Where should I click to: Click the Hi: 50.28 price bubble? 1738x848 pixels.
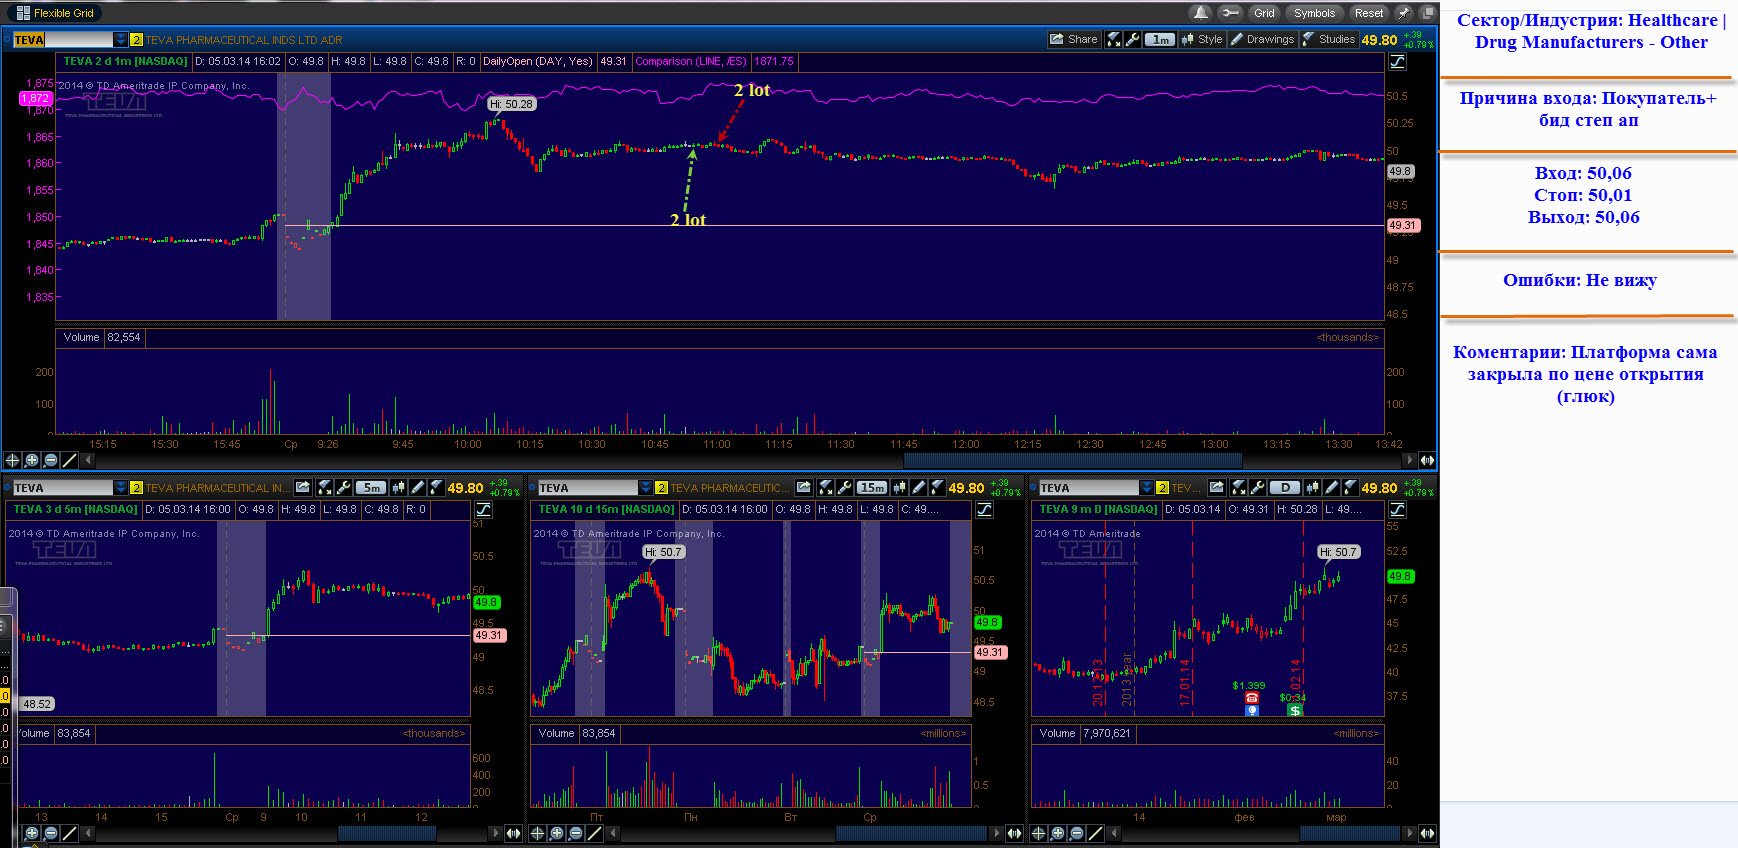pos(511,104)
